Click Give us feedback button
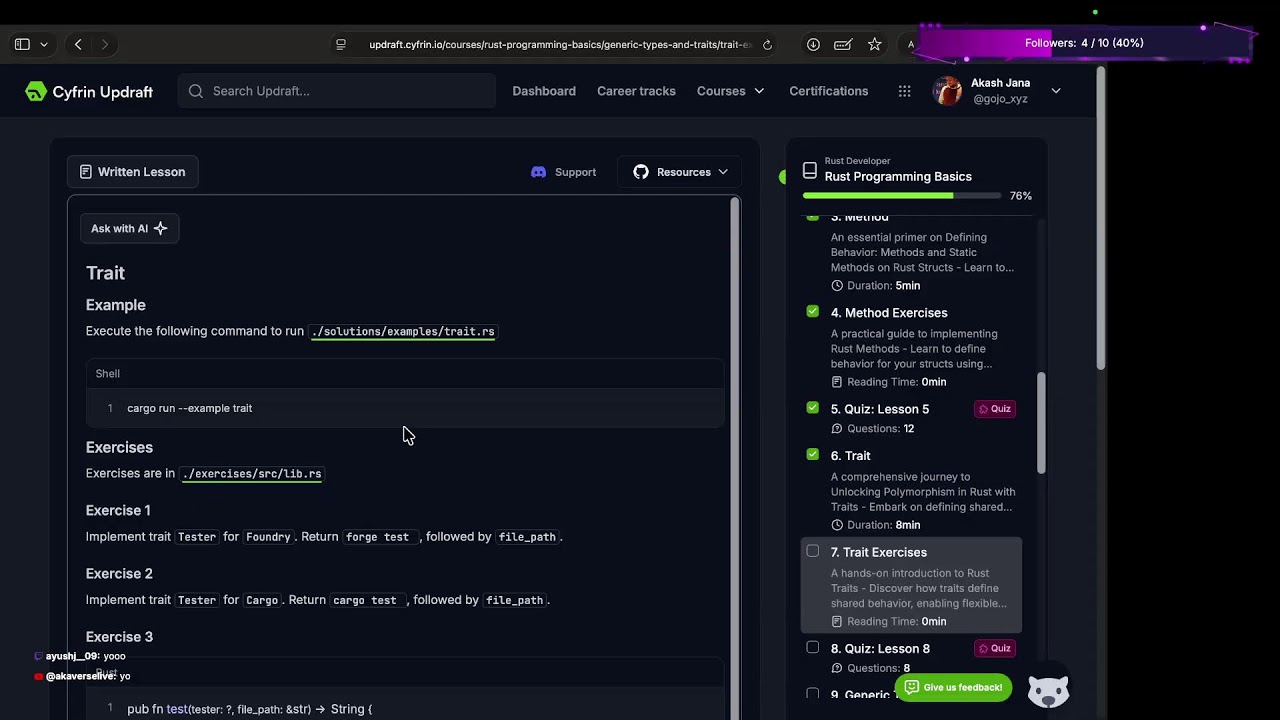The width and height of the screenshot is (1280, 720). pyautogui.click(x=953, y=687)
